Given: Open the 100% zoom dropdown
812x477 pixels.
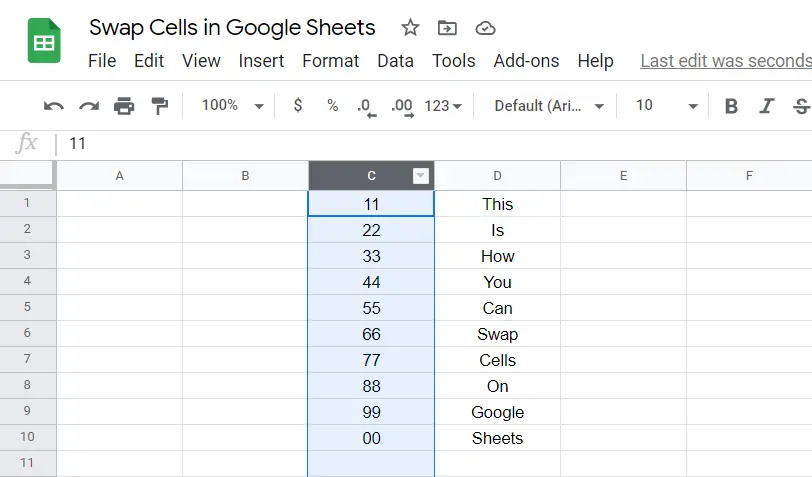Looking at the screenshot, I should [x=233, y=106].
